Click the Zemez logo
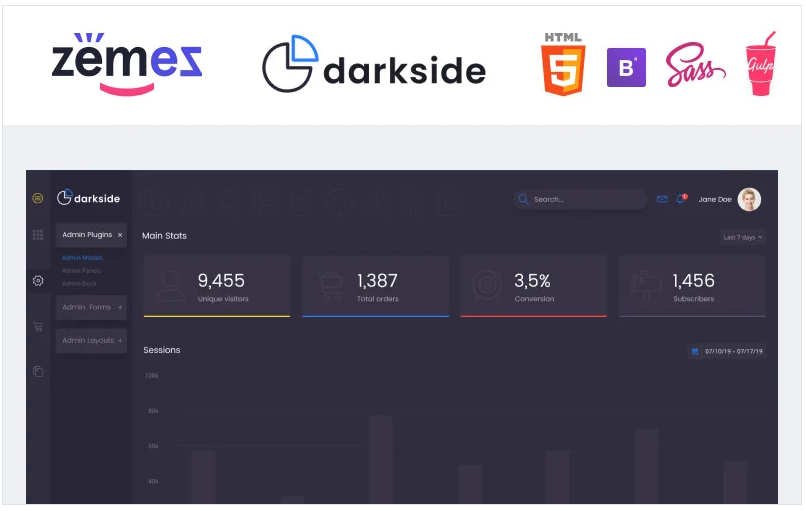 pos(127,64)
